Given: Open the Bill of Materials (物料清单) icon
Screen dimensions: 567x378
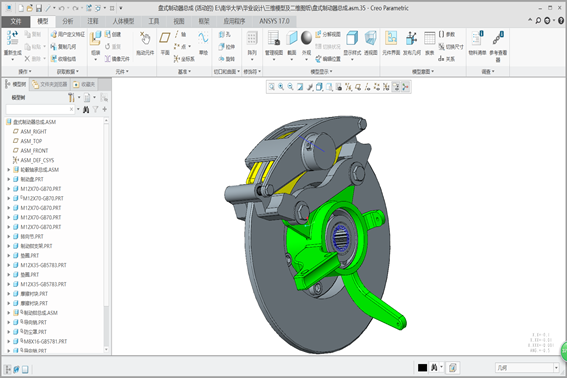Looking at the screenshot, I should [x=477, y=38].
